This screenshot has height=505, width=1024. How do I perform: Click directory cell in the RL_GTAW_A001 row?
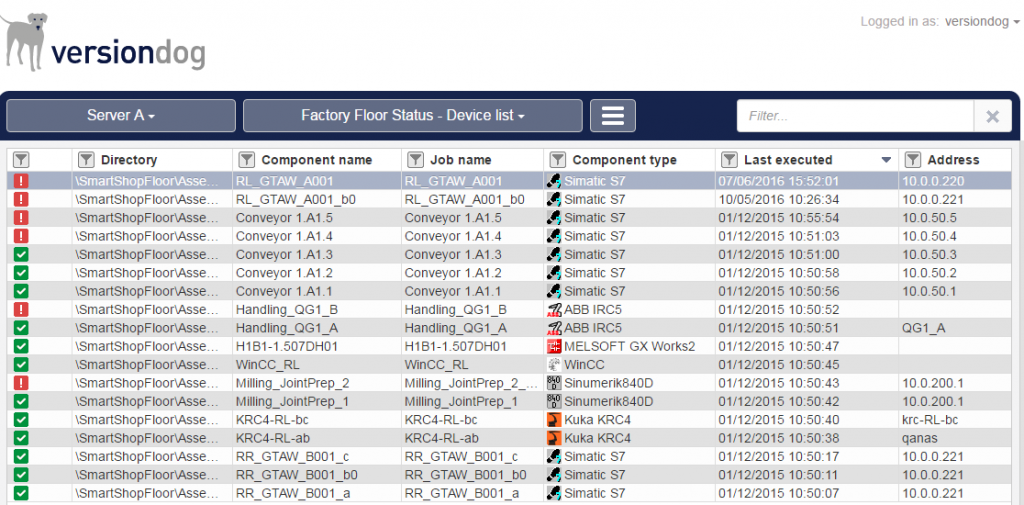coord(152,181)
